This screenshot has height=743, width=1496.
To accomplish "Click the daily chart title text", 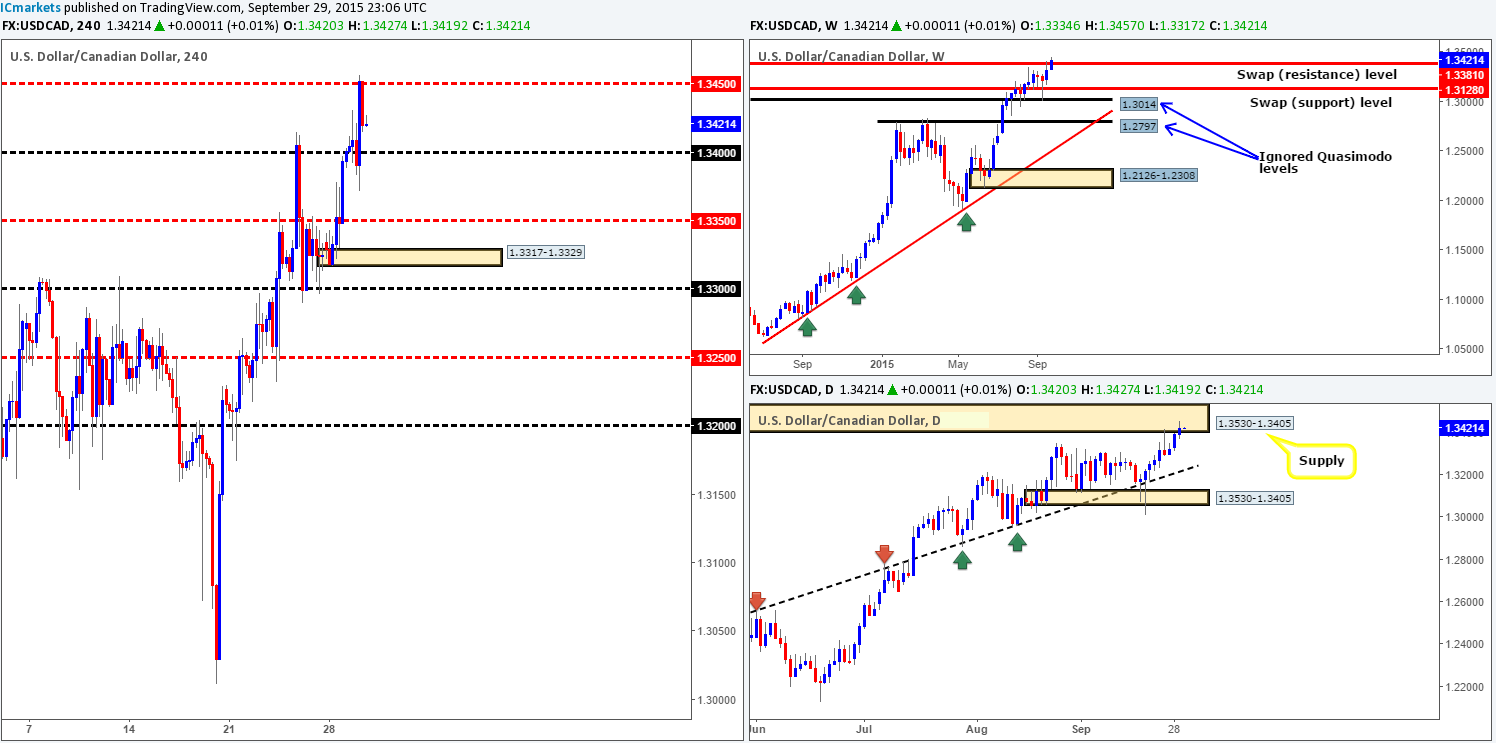I will (x=848, y=420).
